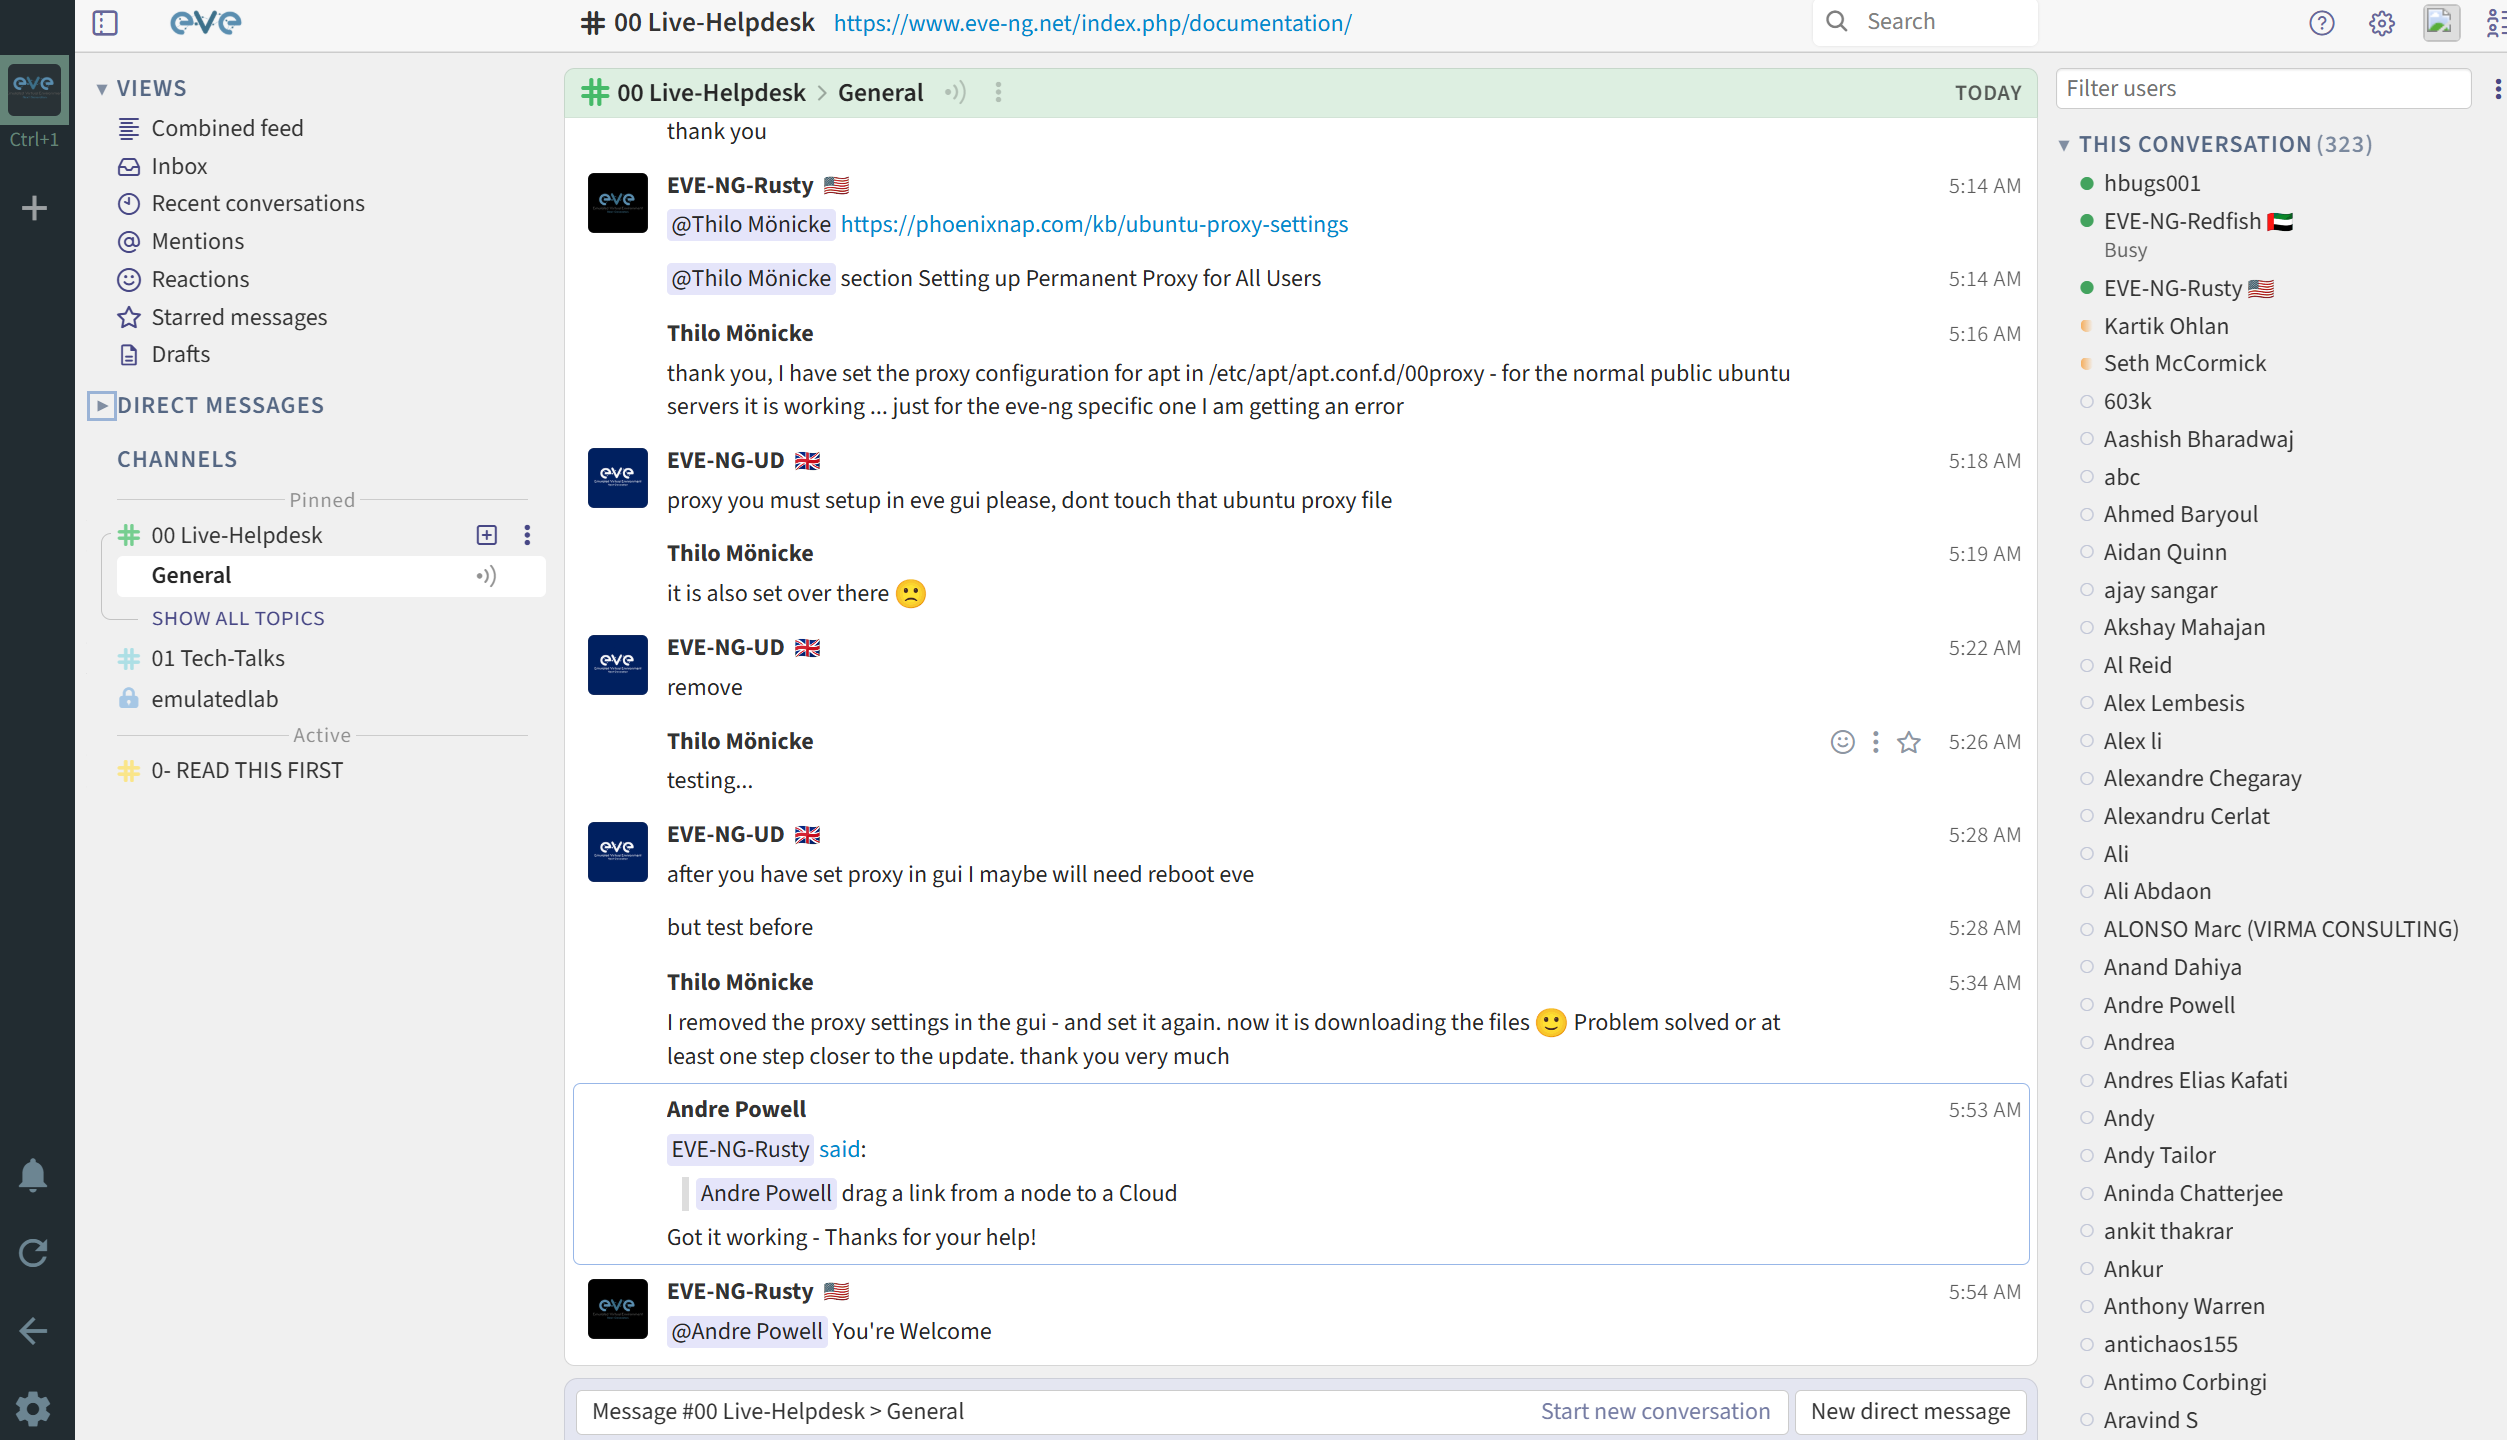
Task: Click EVE-NG-Rusty avatar at 5:14 AM
Action: pyautogui.click(x=618, y=203)
